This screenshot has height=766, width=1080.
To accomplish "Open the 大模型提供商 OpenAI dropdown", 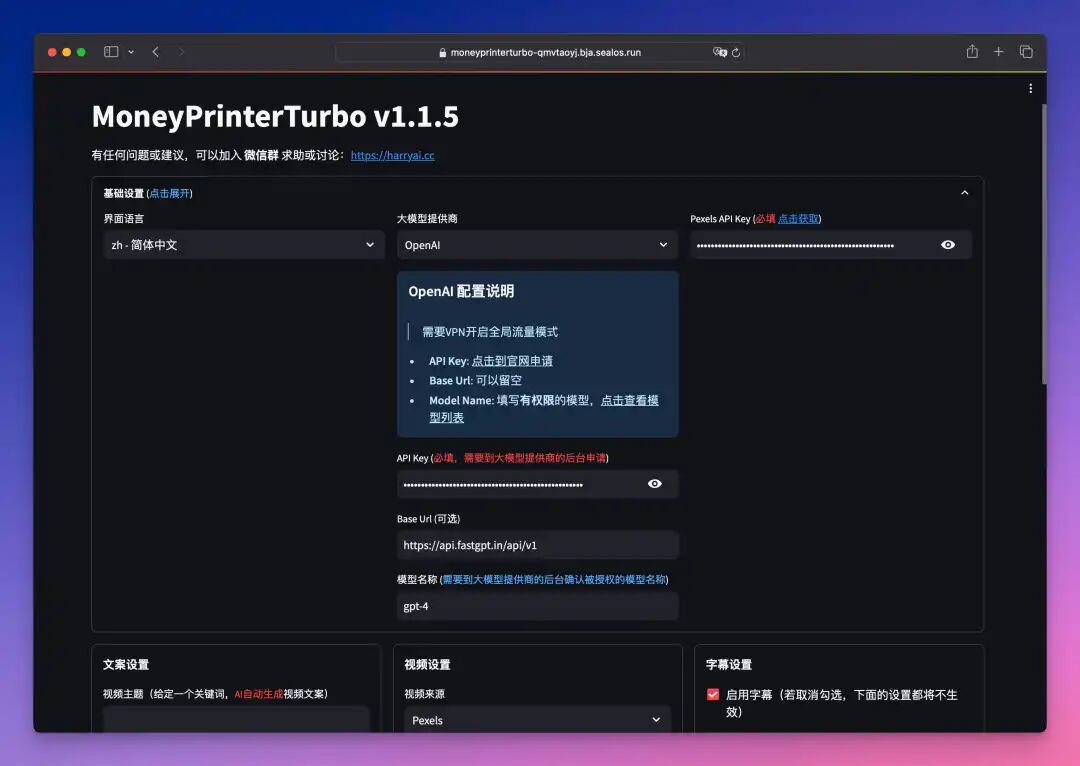I will pyautogui.click(x=537, y=245).
